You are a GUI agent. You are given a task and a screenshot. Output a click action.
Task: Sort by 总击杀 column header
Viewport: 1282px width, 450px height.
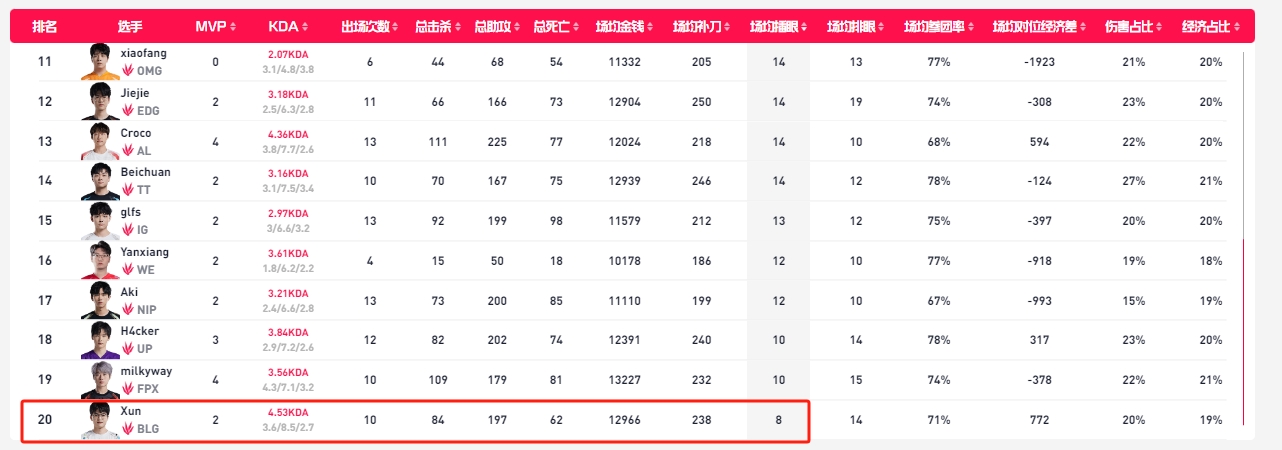pos(437,26)
